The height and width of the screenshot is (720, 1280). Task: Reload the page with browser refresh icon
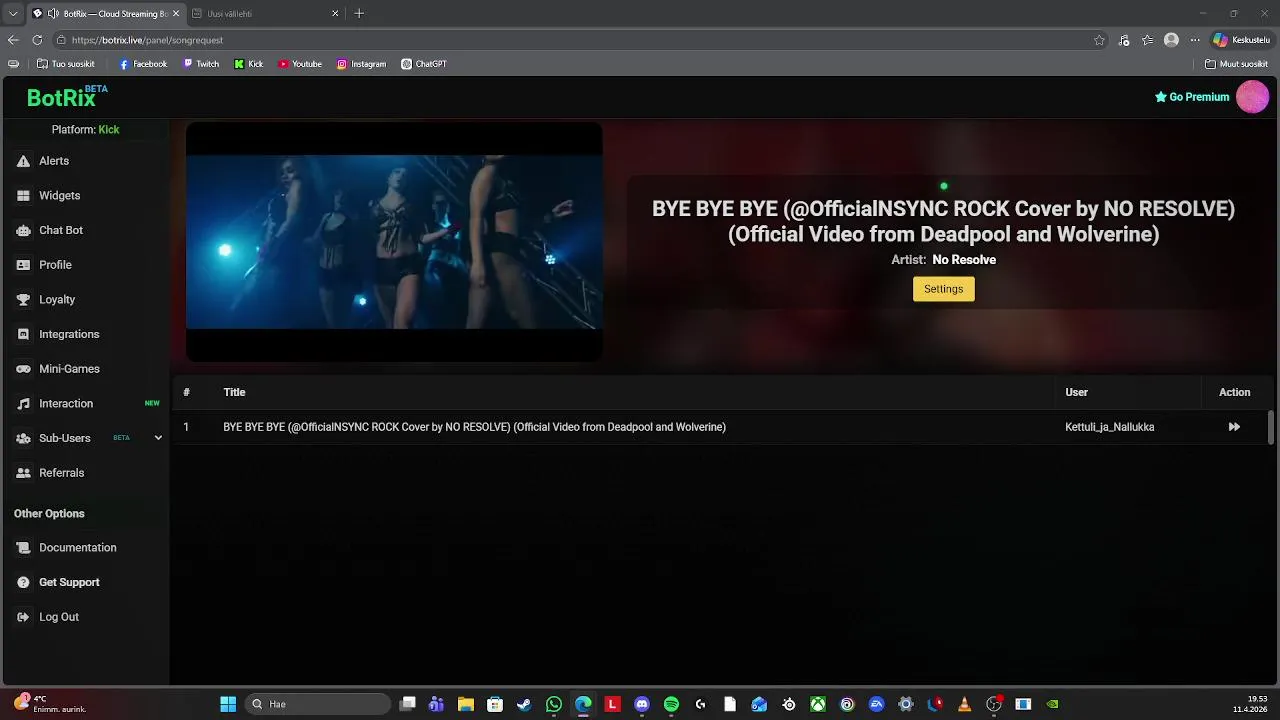(37, 40)
